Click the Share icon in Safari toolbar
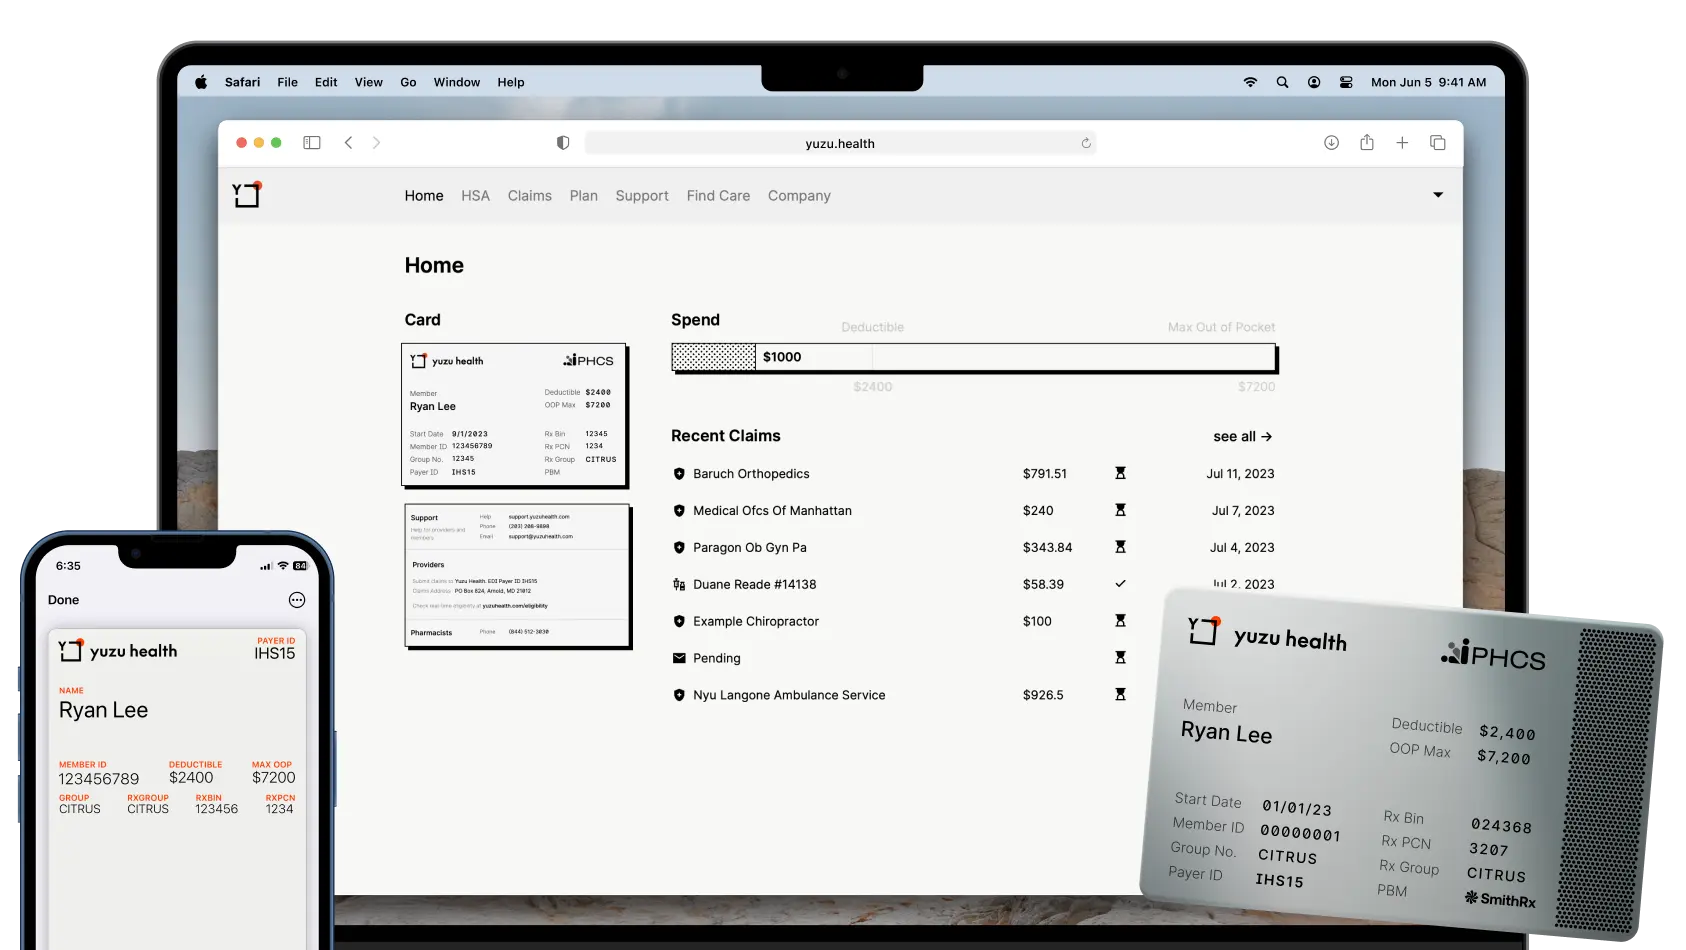Screen dimensions: 1686x950 1367,143
